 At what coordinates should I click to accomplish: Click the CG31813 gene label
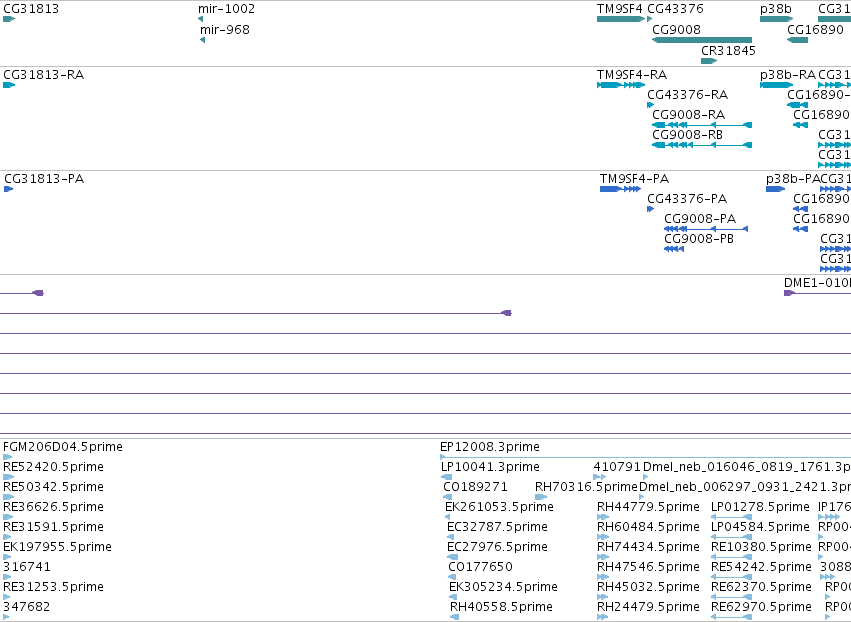(31, 9)
